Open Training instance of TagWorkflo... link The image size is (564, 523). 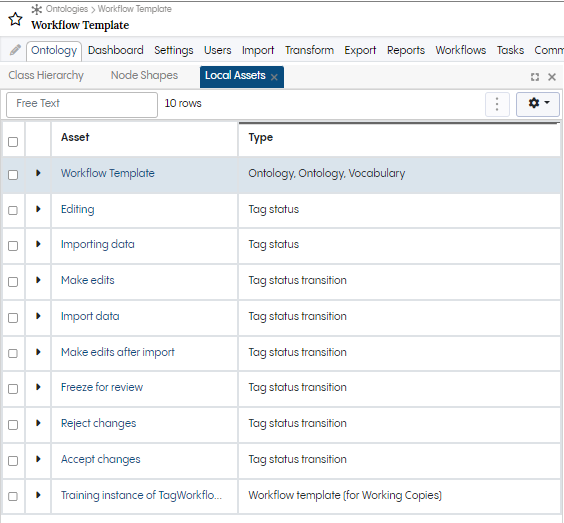pos(141,495)
